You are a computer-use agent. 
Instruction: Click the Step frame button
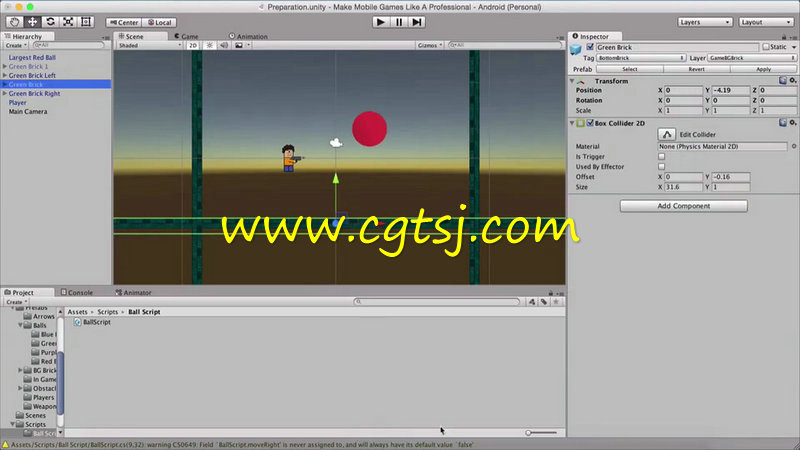(x=417, y=22)
